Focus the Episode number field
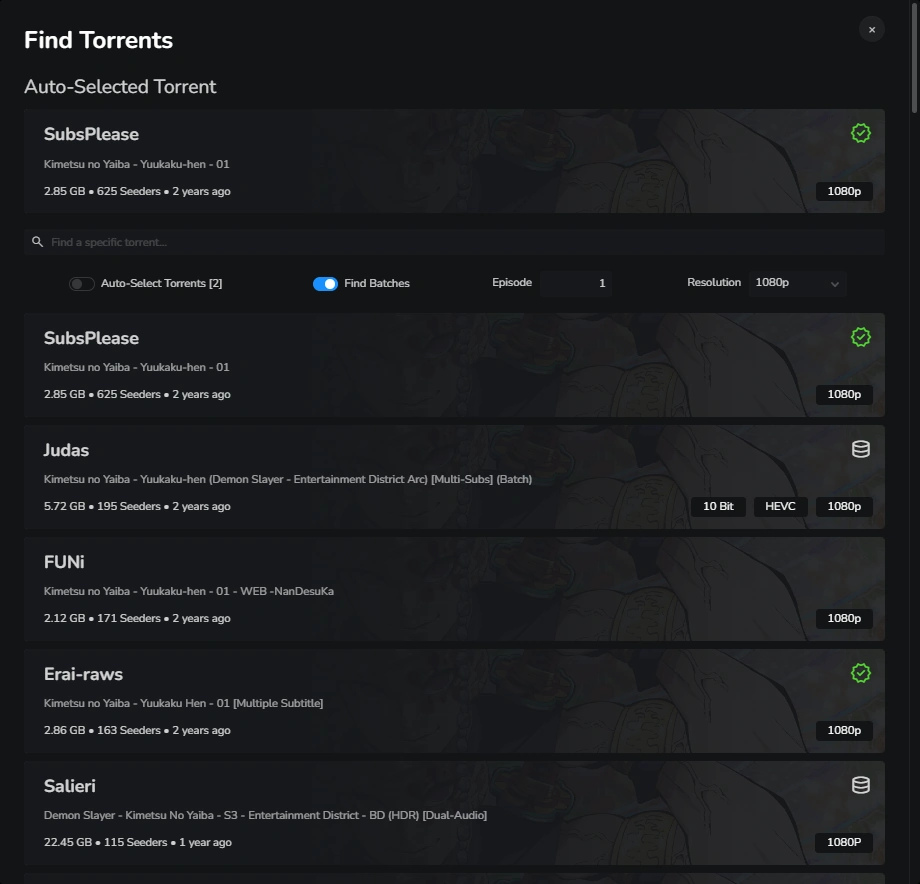920x884 pixels. pyautogui.click(x=576, y=283)
